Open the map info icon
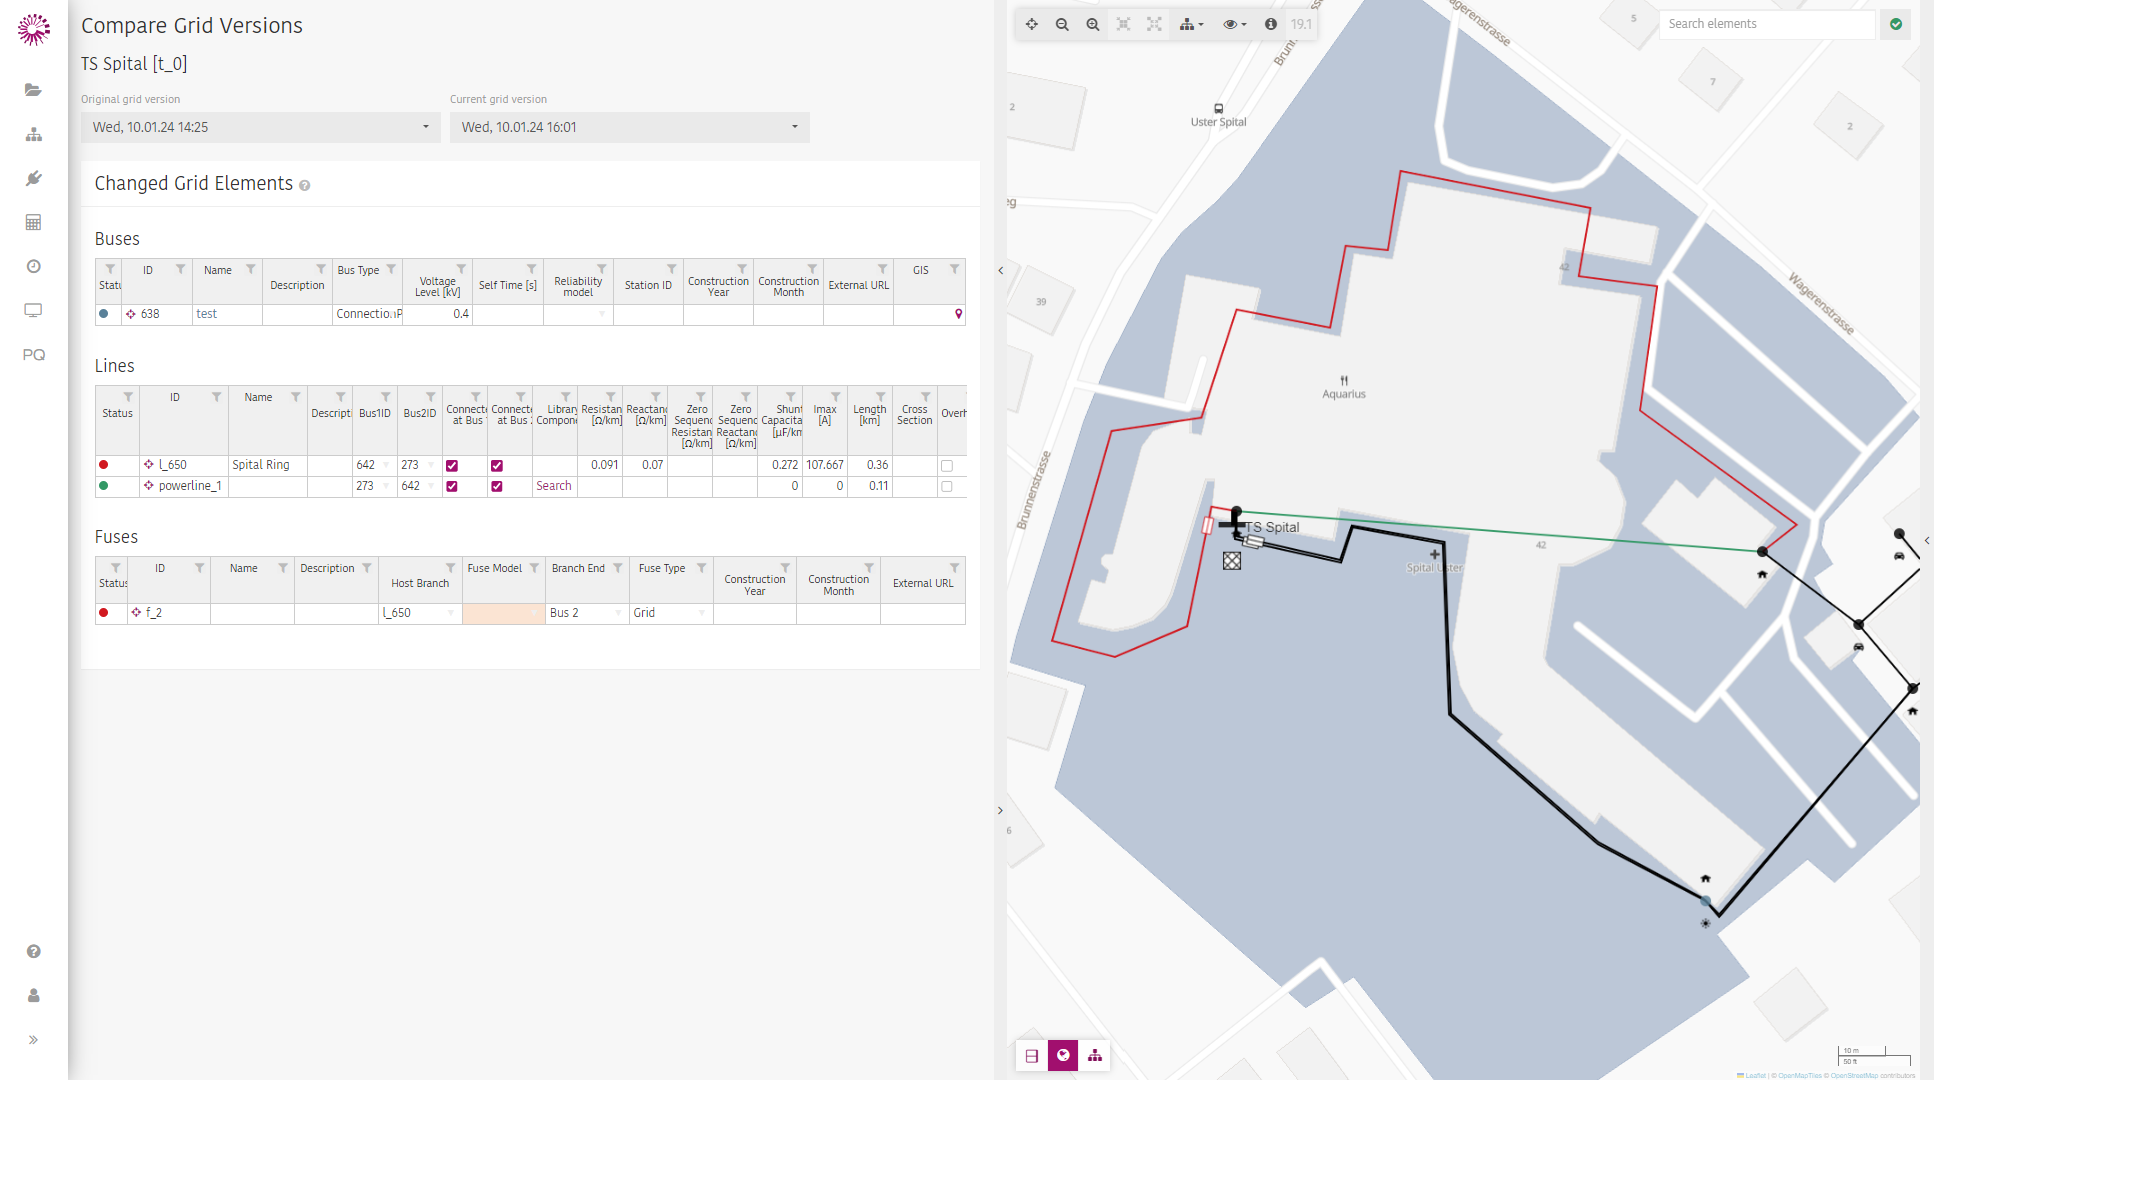This screenshot has height=1200, width=2133. point(1270,24)
